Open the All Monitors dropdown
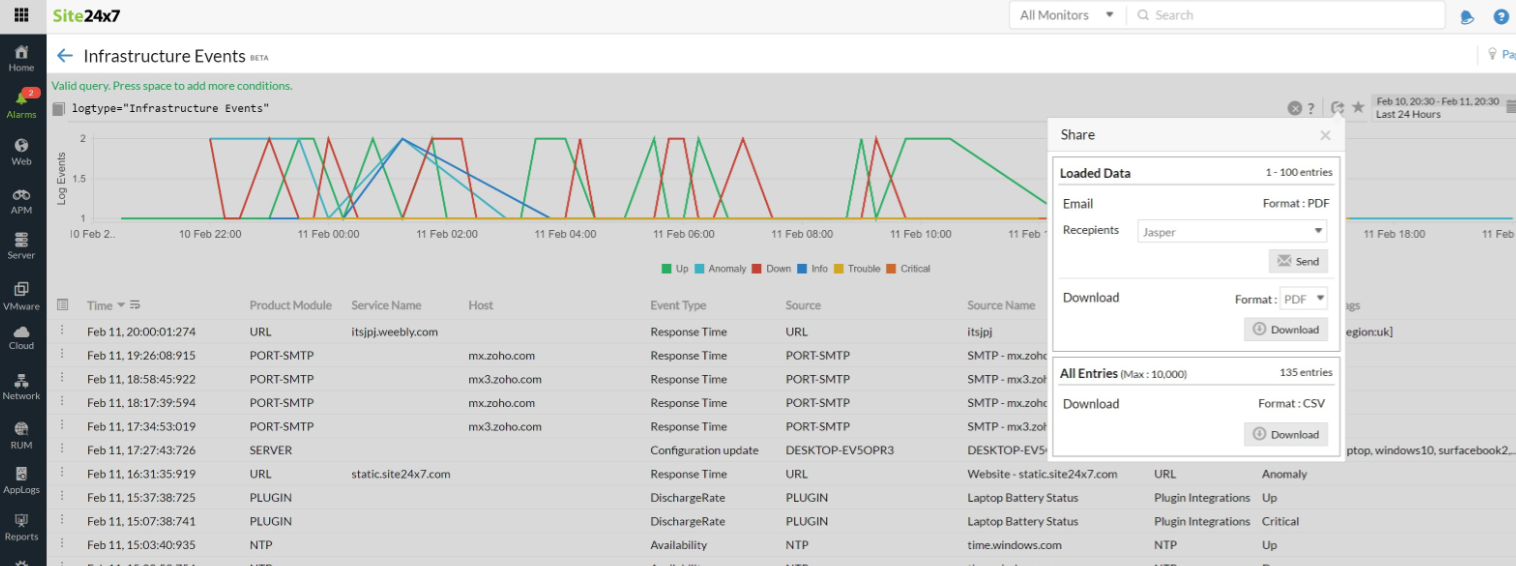 [1067, 15]
